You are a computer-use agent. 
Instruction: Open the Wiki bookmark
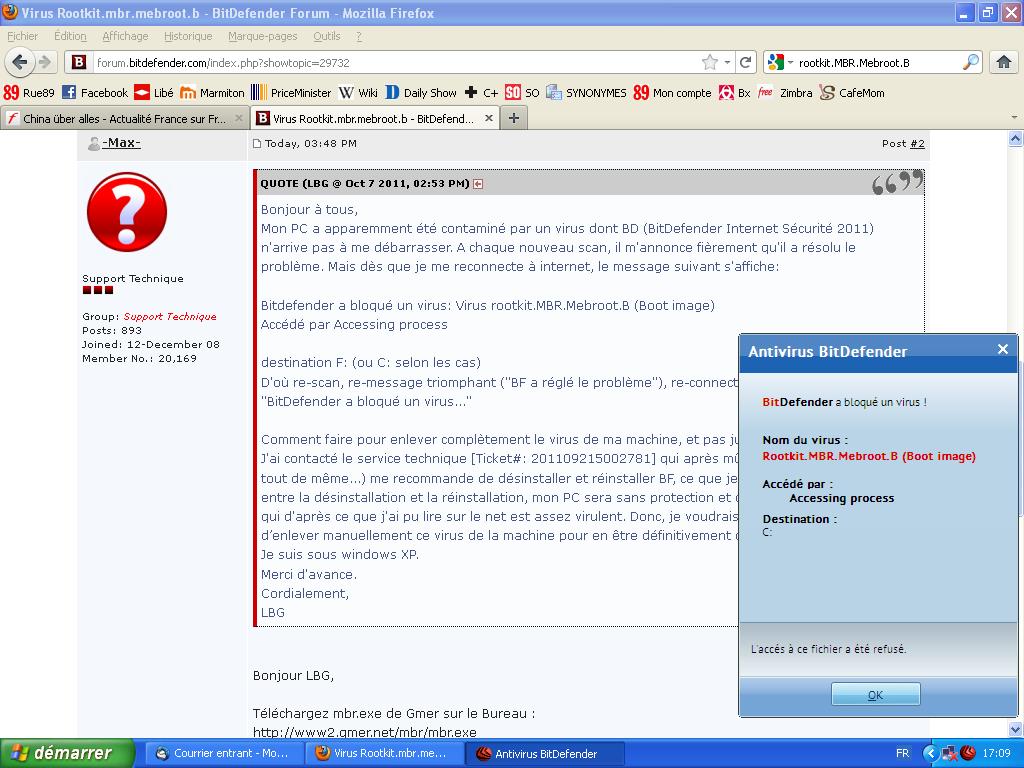coord(359,93)
